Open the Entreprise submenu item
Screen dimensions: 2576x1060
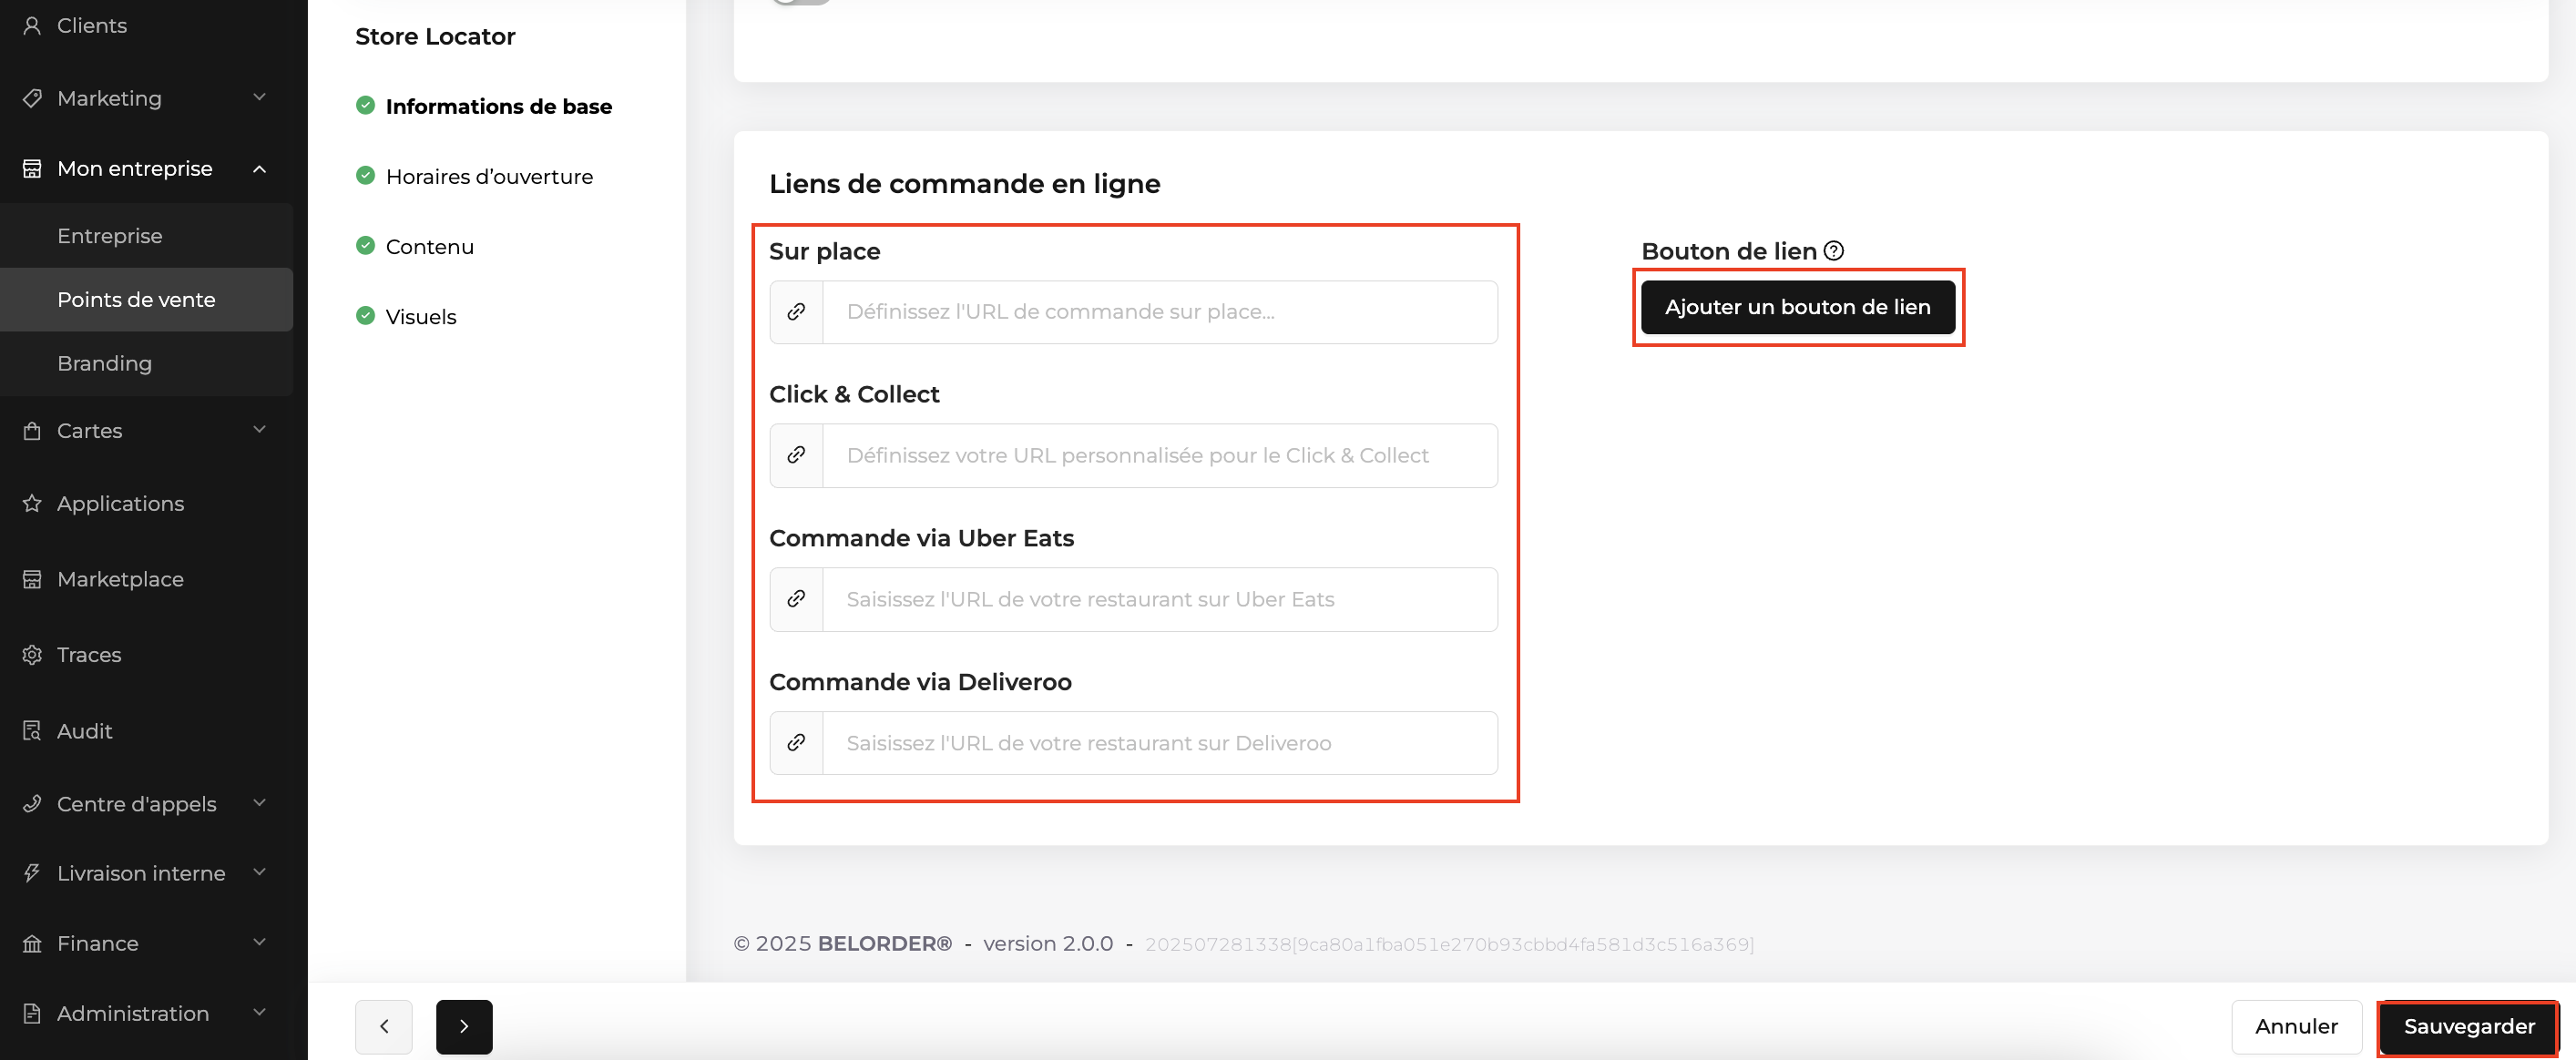click(146, 236)
